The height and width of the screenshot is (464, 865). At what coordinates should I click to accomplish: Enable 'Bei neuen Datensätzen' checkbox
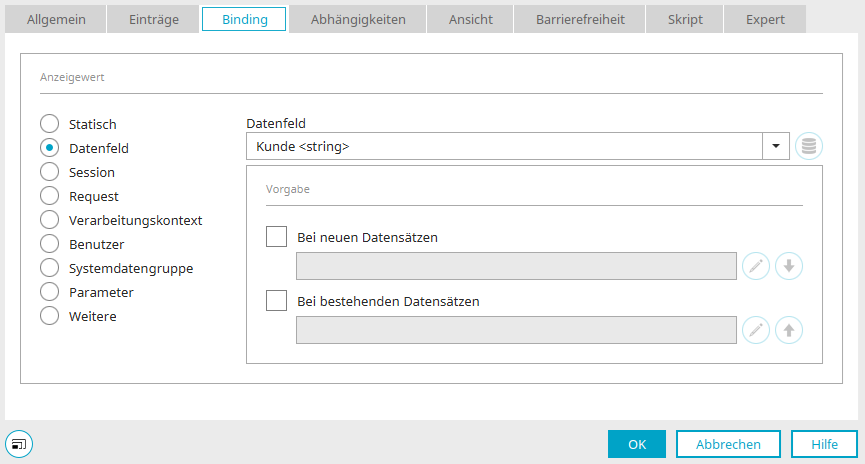tap(276, 237)
